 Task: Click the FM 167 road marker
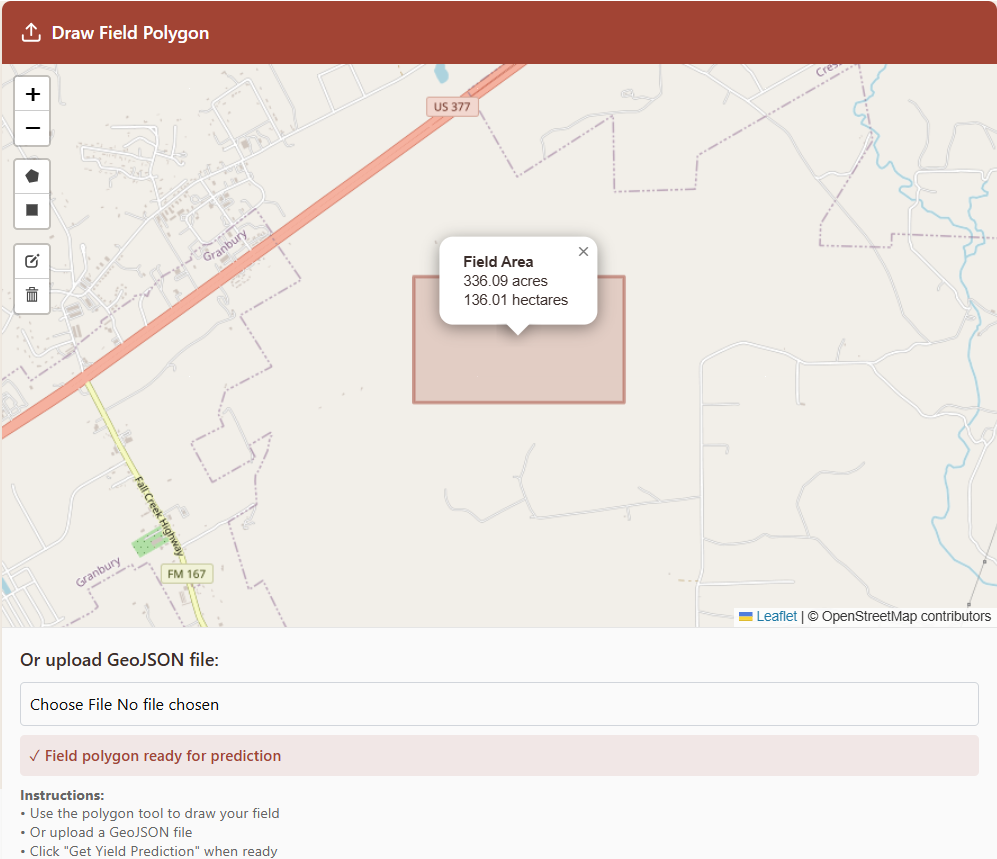point(187,574)
